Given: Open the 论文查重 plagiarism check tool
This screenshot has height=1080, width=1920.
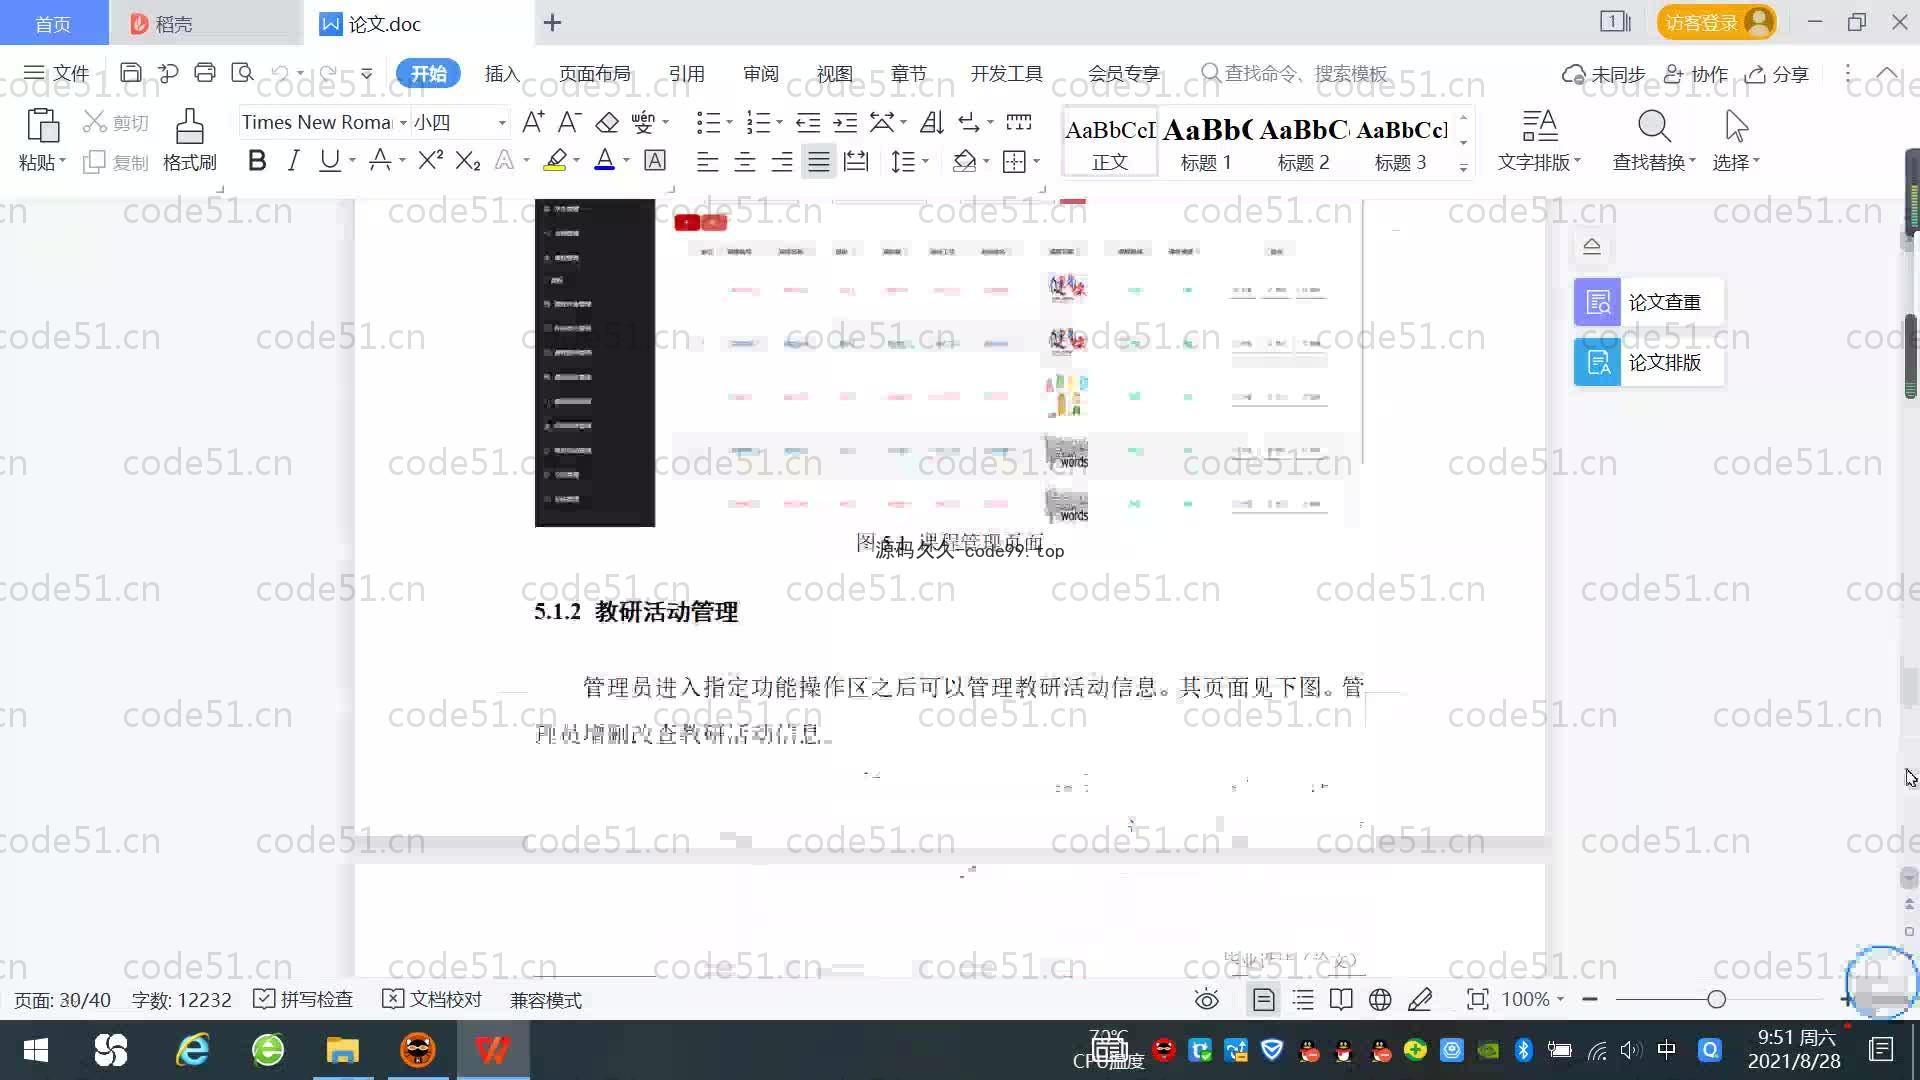Looking at the screenshot, I should tap(1648, 302).
